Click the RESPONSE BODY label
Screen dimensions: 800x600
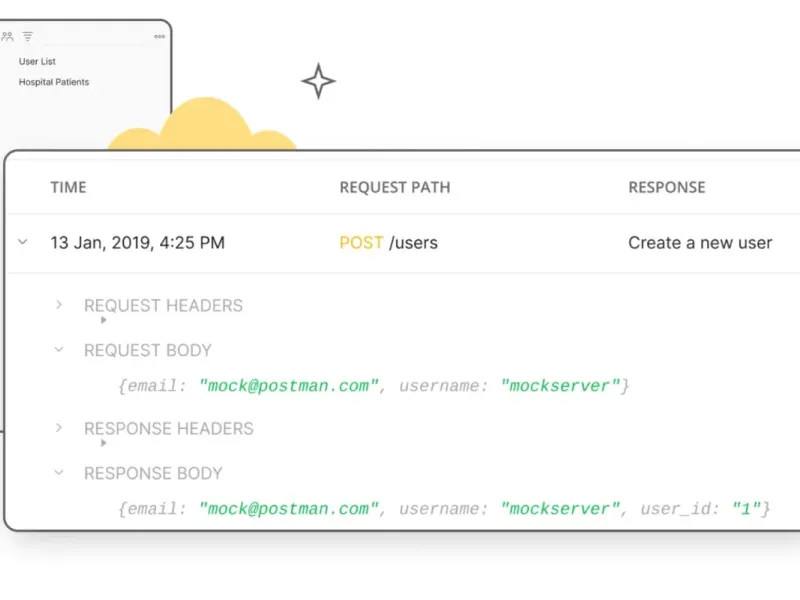tap(153, 473)
